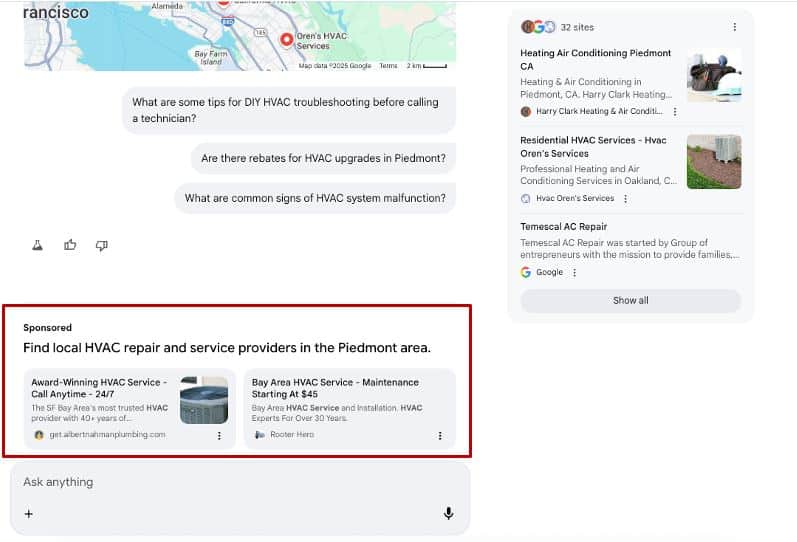Select the common signs of HVAC malfunction suggestion
The width and height of the screenshot is (797, 542).
click(x=315, y=198)
